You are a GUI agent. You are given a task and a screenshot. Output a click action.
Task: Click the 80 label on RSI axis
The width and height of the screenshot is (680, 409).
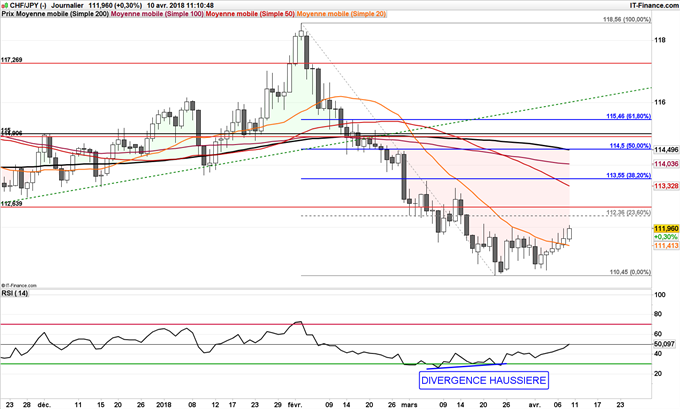tap(658, 314)
